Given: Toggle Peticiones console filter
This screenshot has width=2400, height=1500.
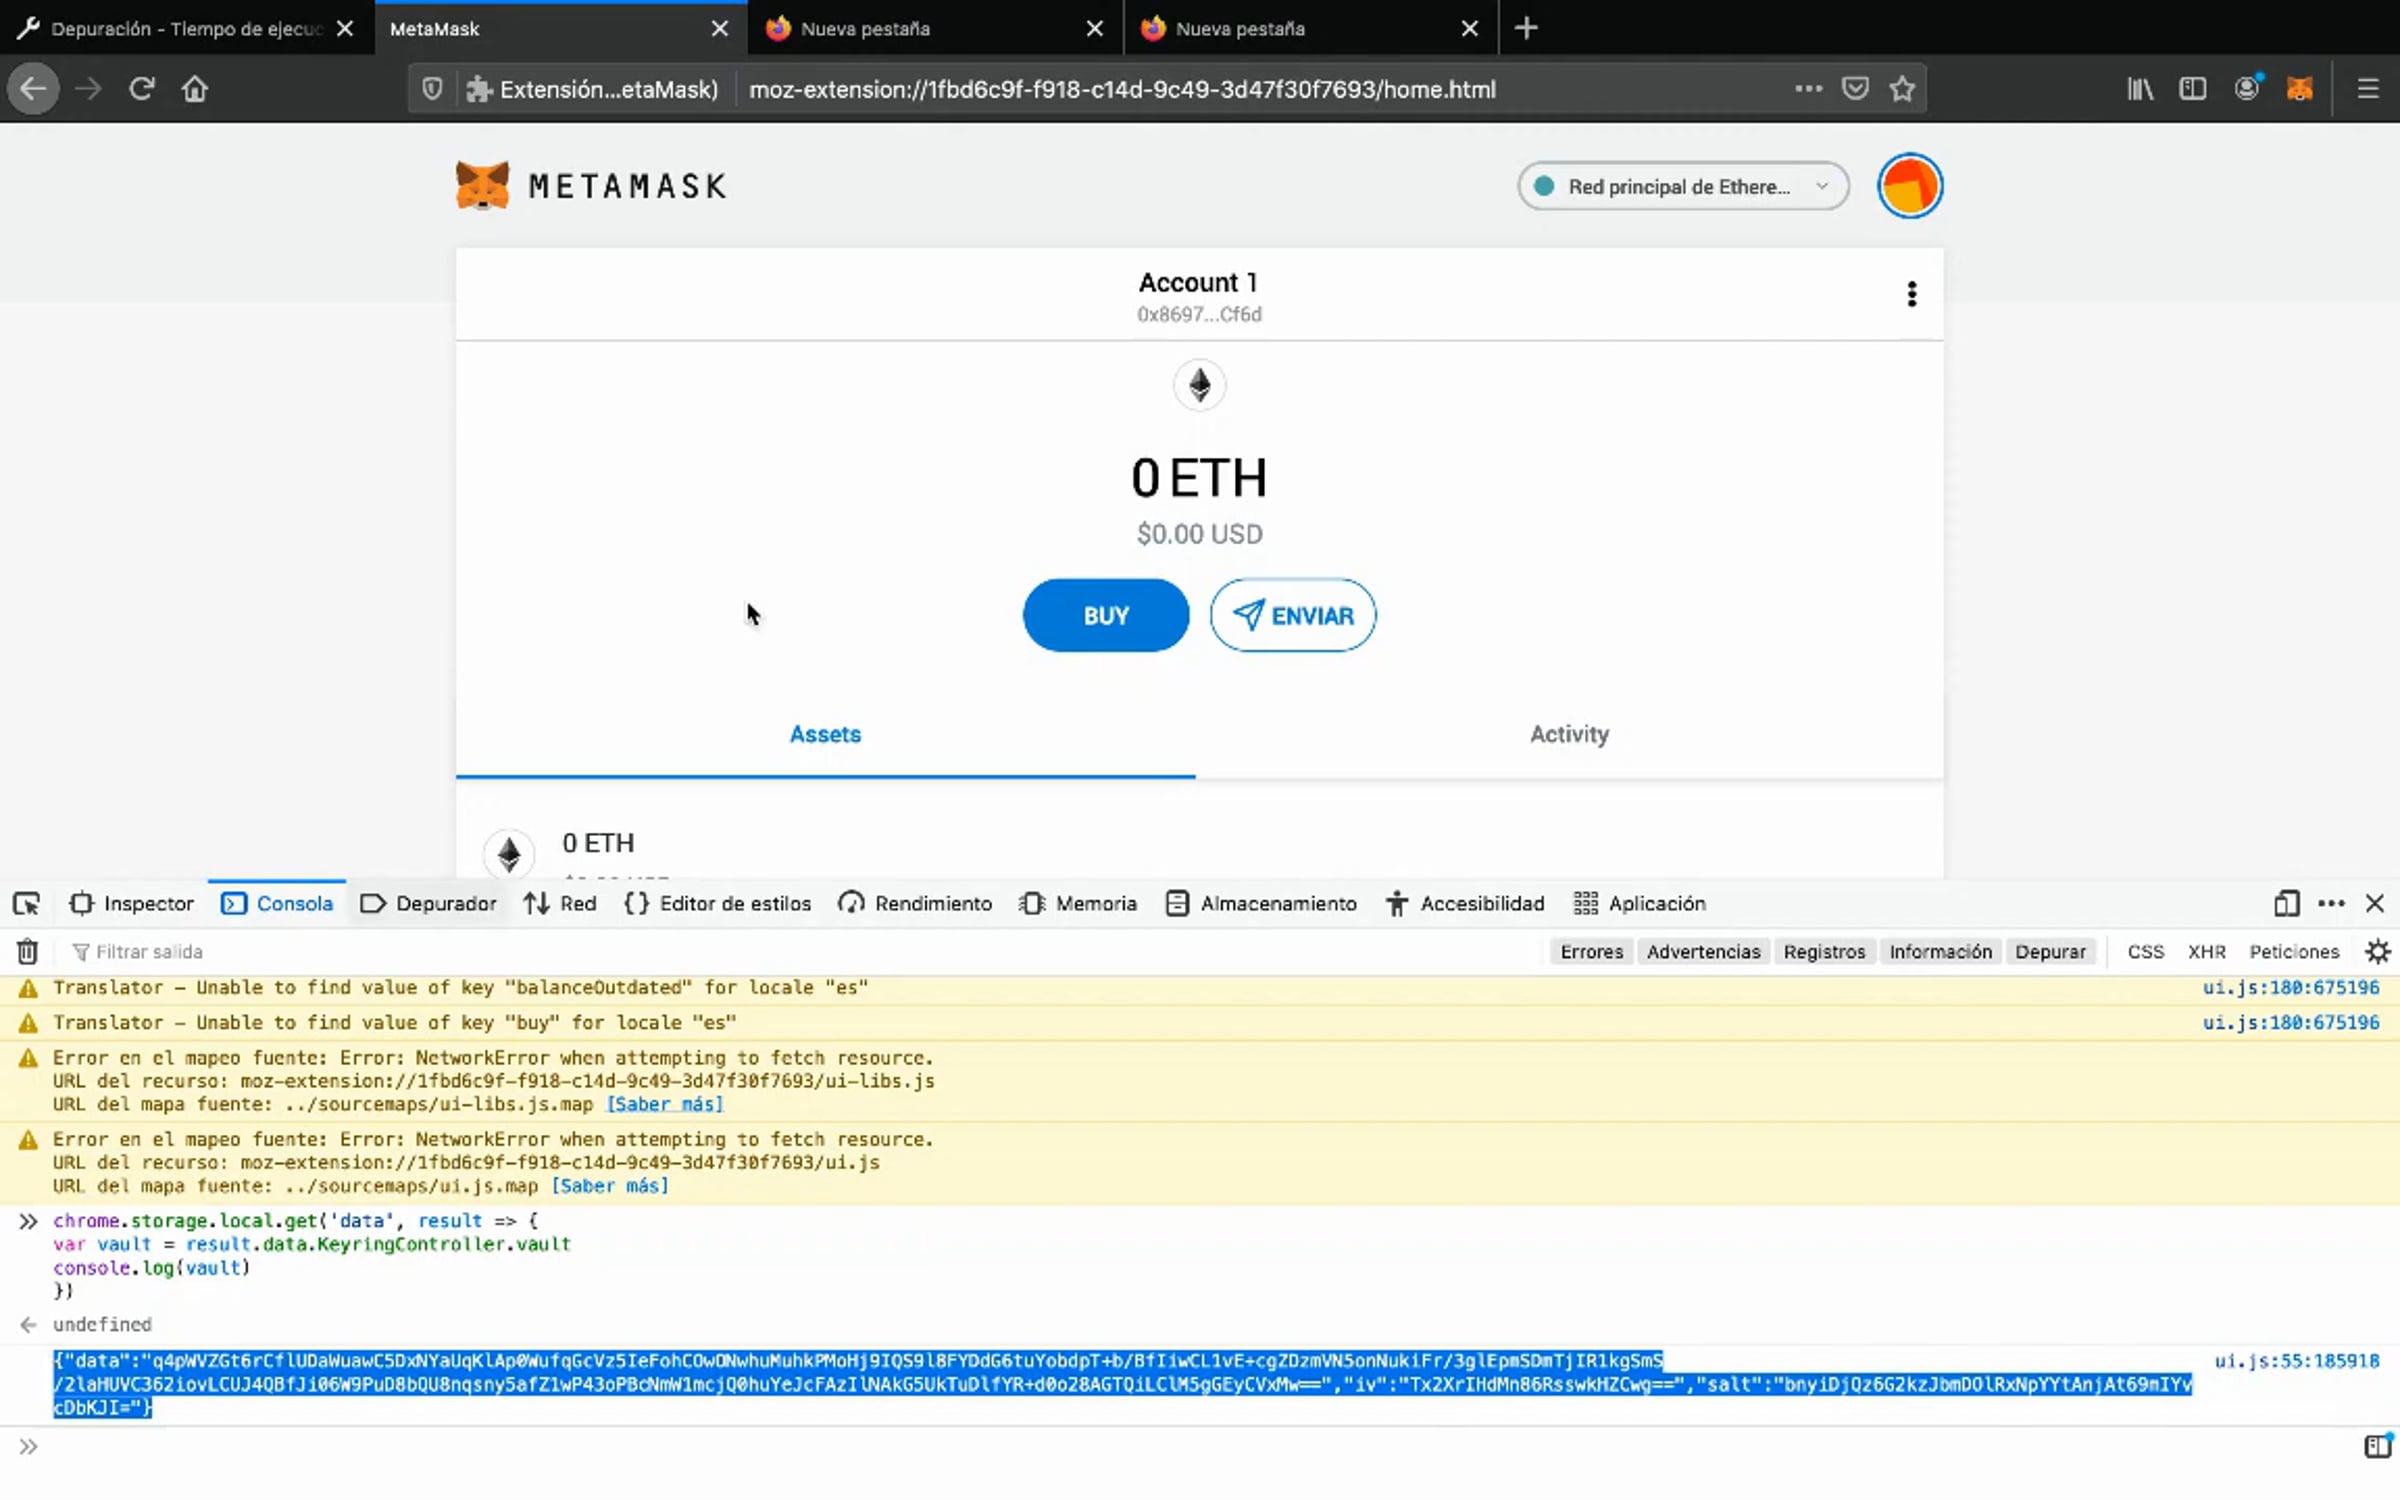Looking at the screenshot, I should (2294, 952).
